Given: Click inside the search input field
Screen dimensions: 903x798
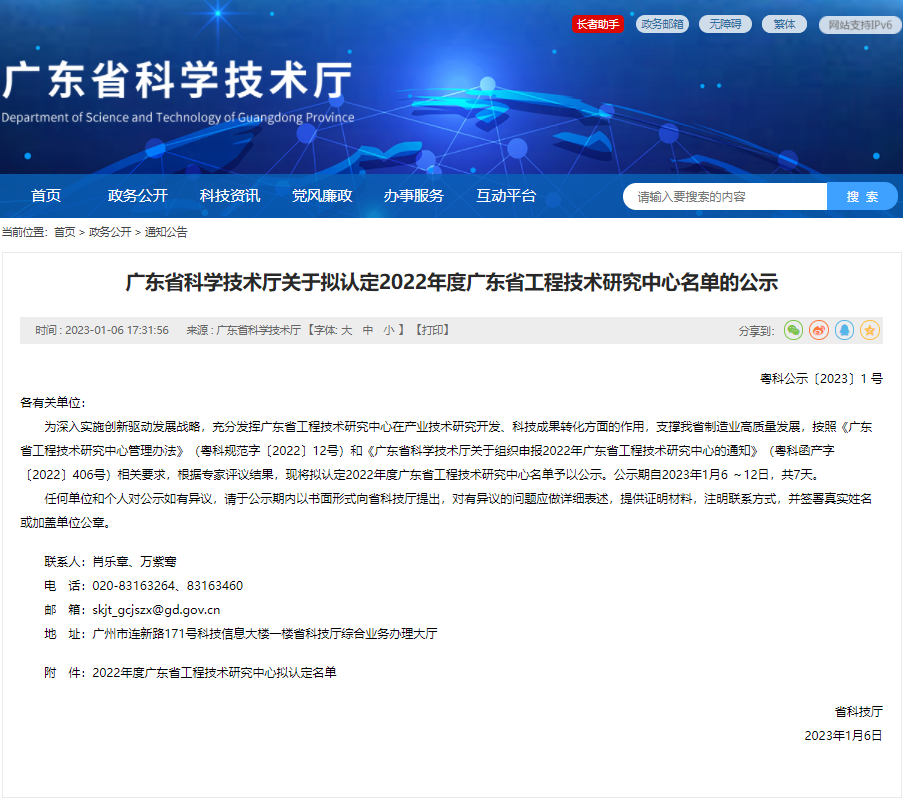Looking at the screenshot, I should click(720, 196).
